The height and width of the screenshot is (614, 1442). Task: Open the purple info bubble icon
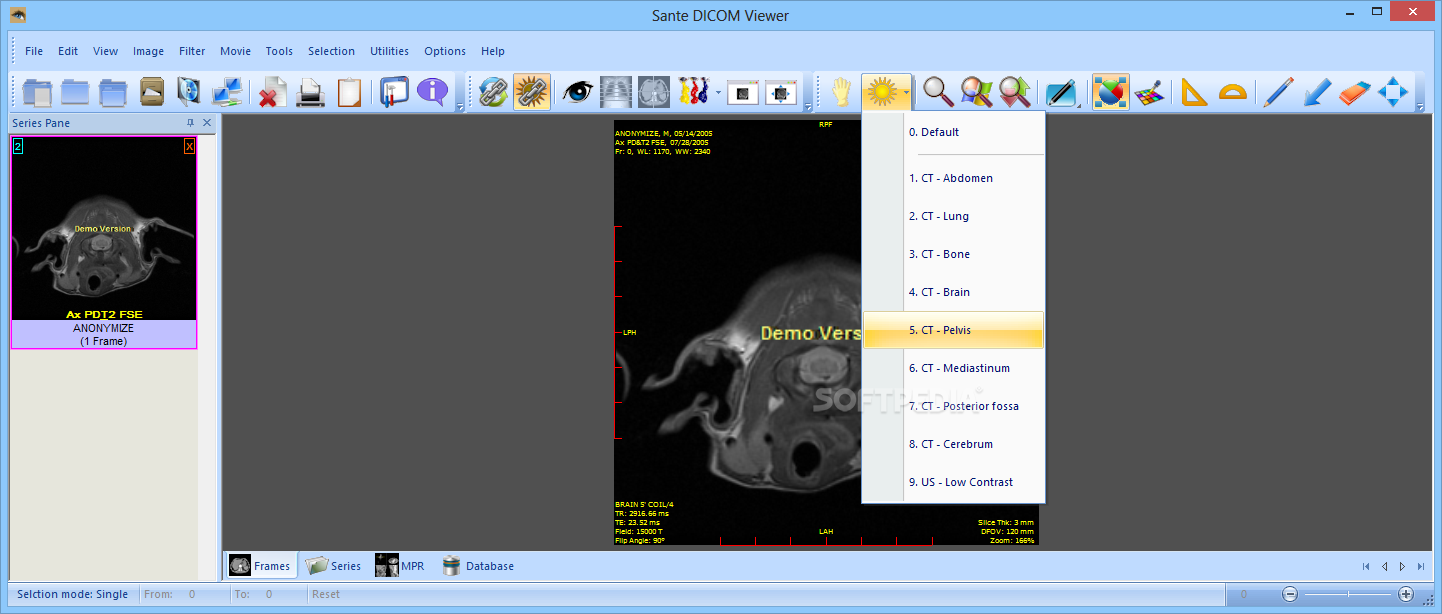click(x=432, y=92)
